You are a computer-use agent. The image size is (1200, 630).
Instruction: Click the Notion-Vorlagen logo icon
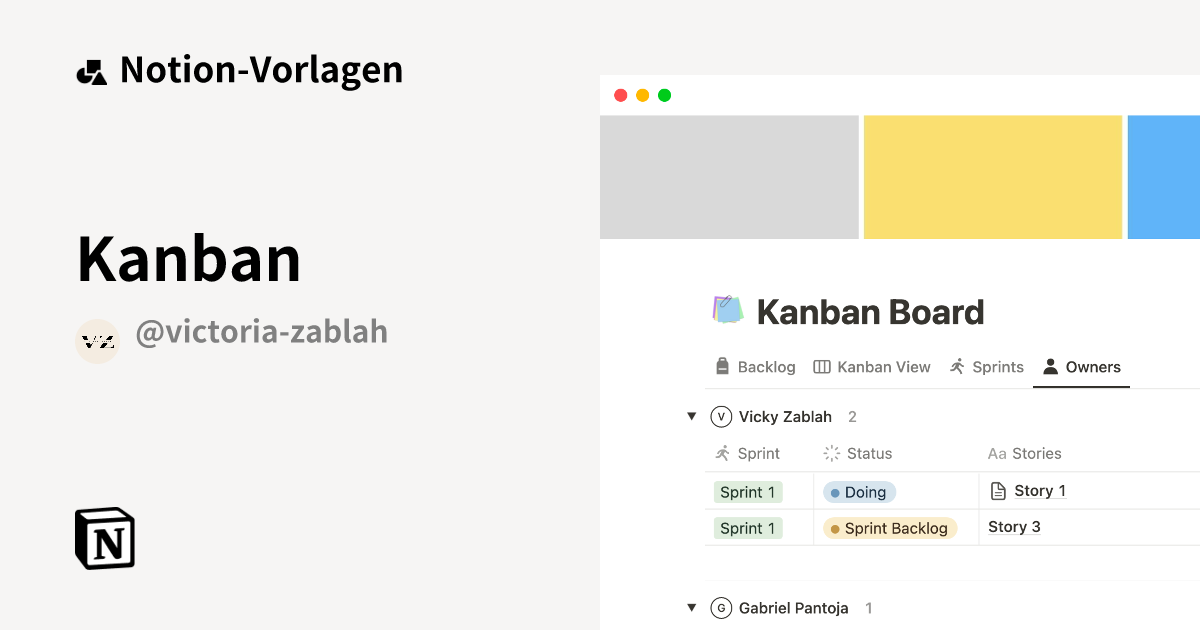91,69
